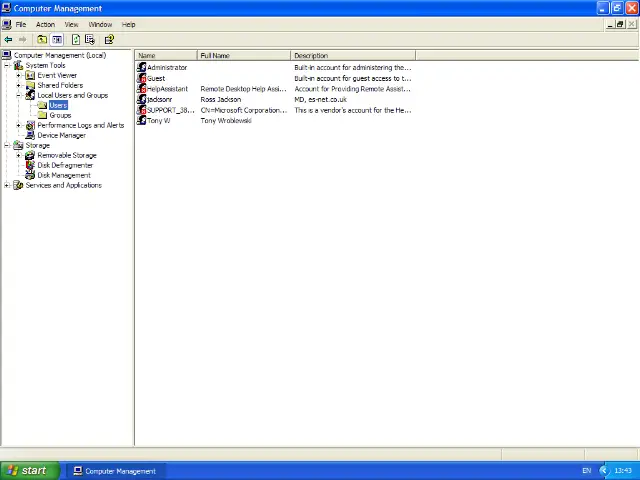Click the HelpAssistant user icon

142,89
